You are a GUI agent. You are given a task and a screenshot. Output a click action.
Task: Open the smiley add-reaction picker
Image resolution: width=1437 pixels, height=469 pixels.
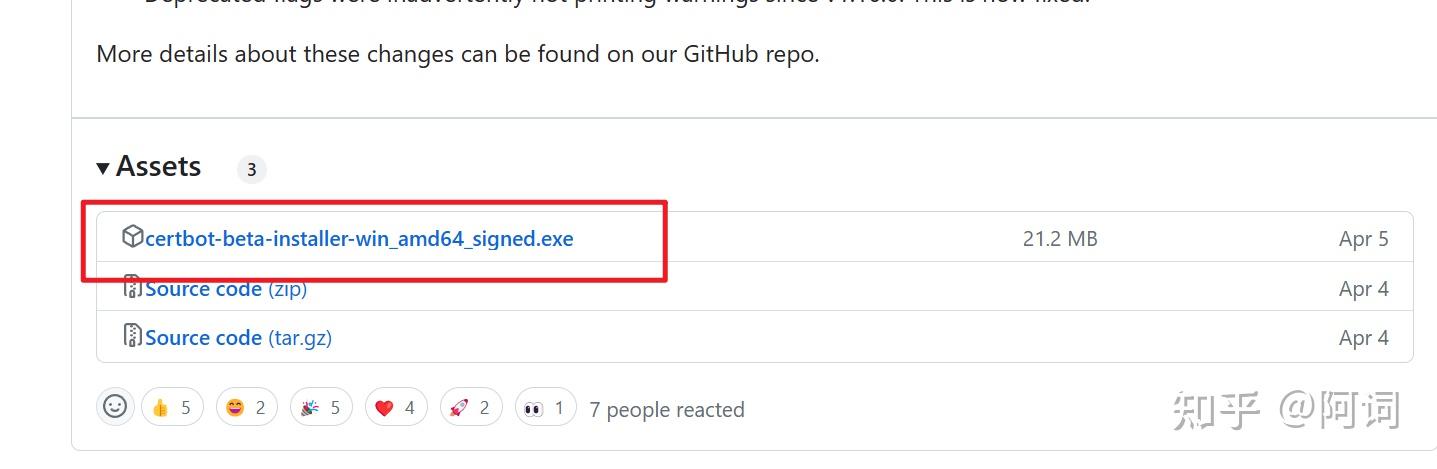click(115, 407)
